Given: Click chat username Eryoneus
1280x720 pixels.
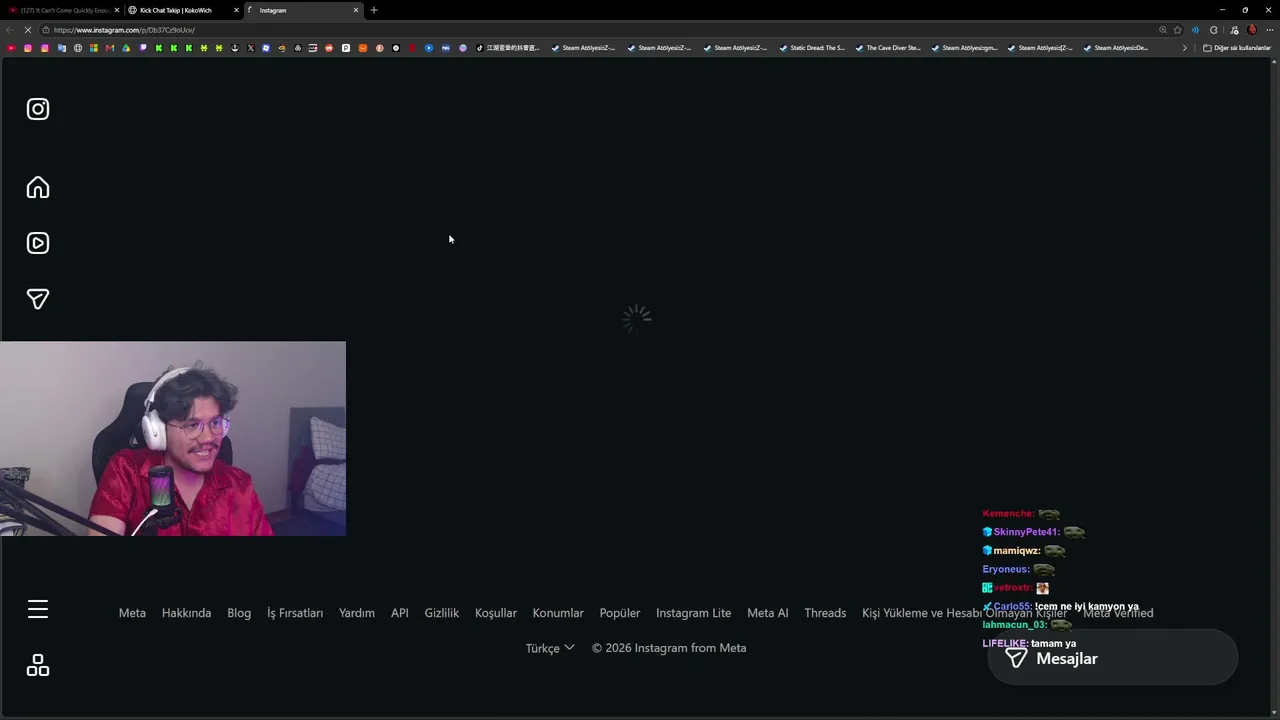Looking at the screenshot, I should click(x=1006, y=569).
